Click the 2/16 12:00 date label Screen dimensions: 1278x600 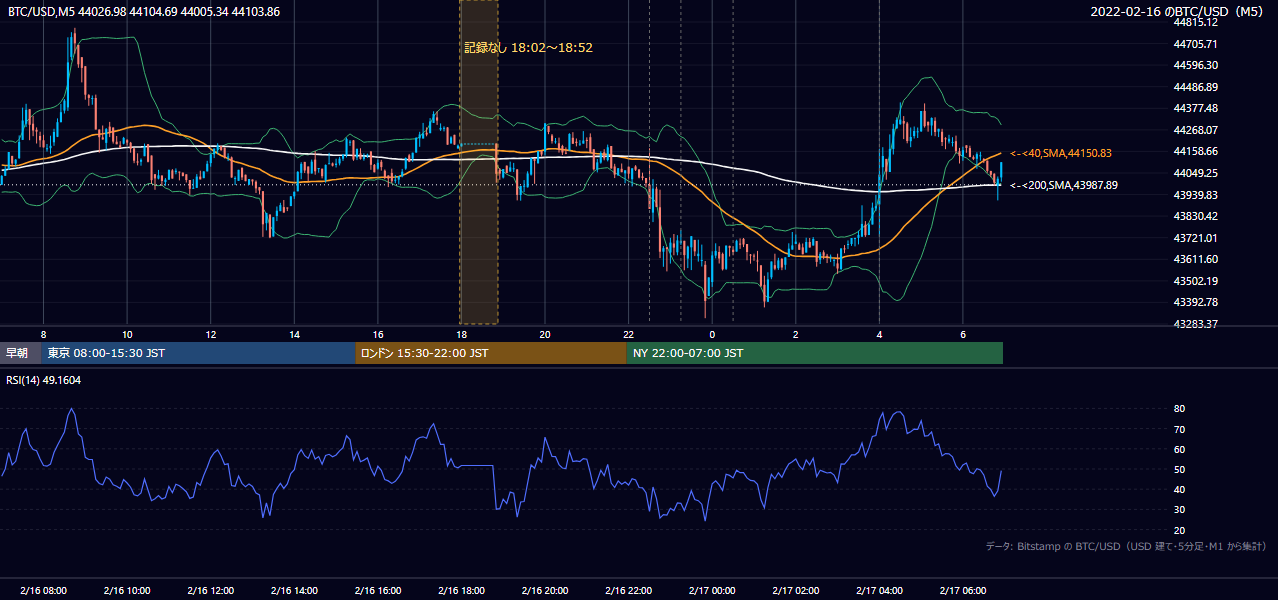(211, 591)
